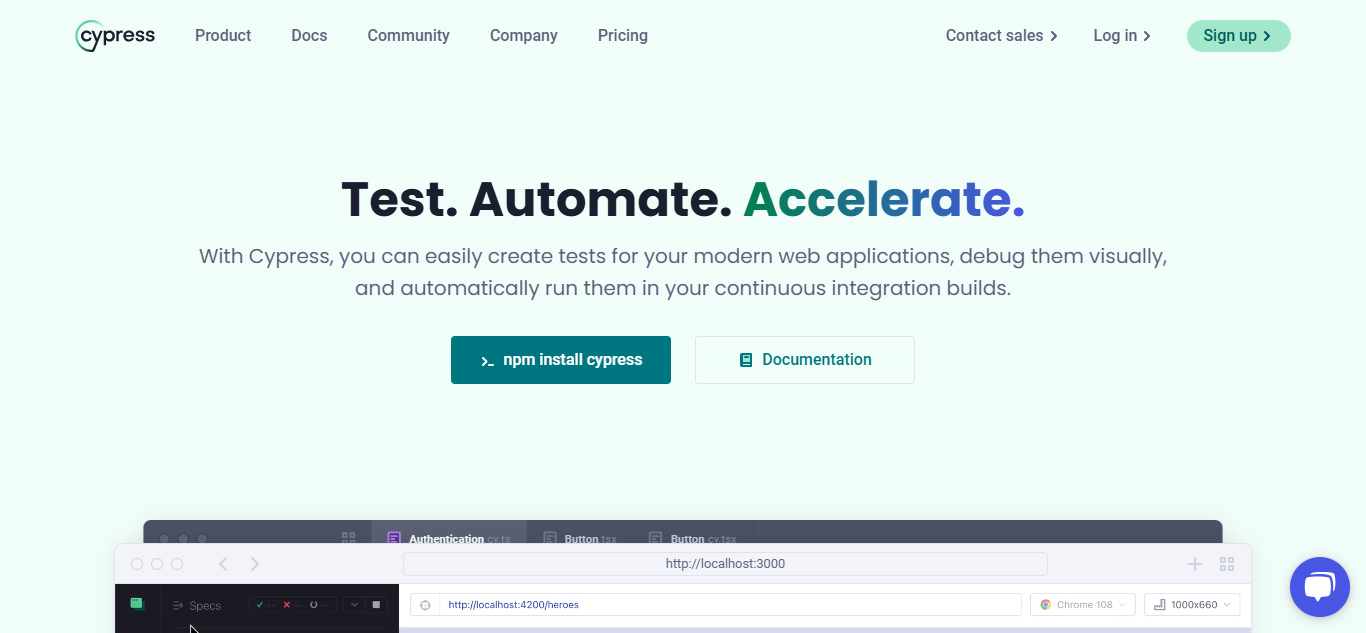The height and width of the screenshot is (633, 1366).
Task: Click the stop button in test runner
Action: click(x=377, y=605)
